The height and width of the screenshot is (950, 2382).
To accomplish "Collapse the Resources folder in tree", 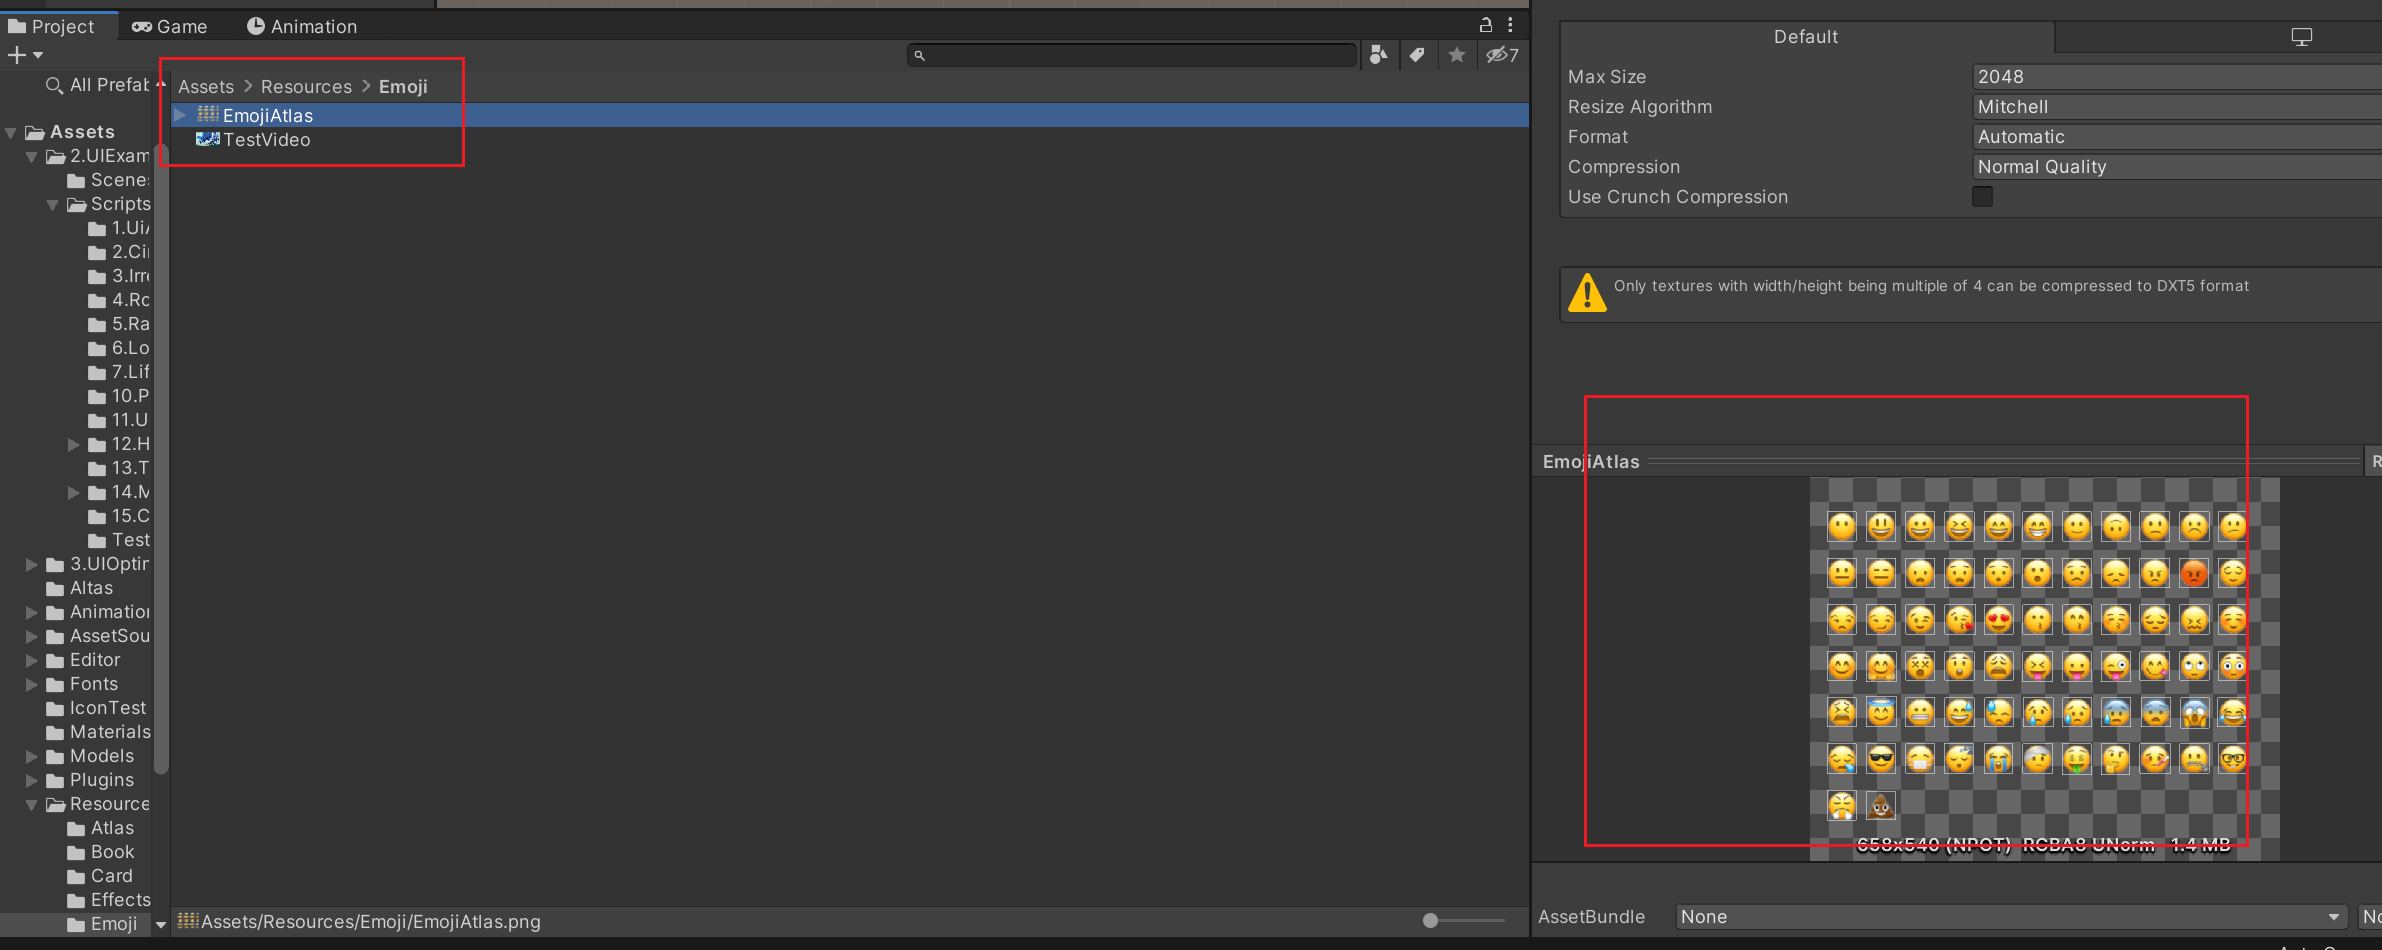I will click(32, 804).
